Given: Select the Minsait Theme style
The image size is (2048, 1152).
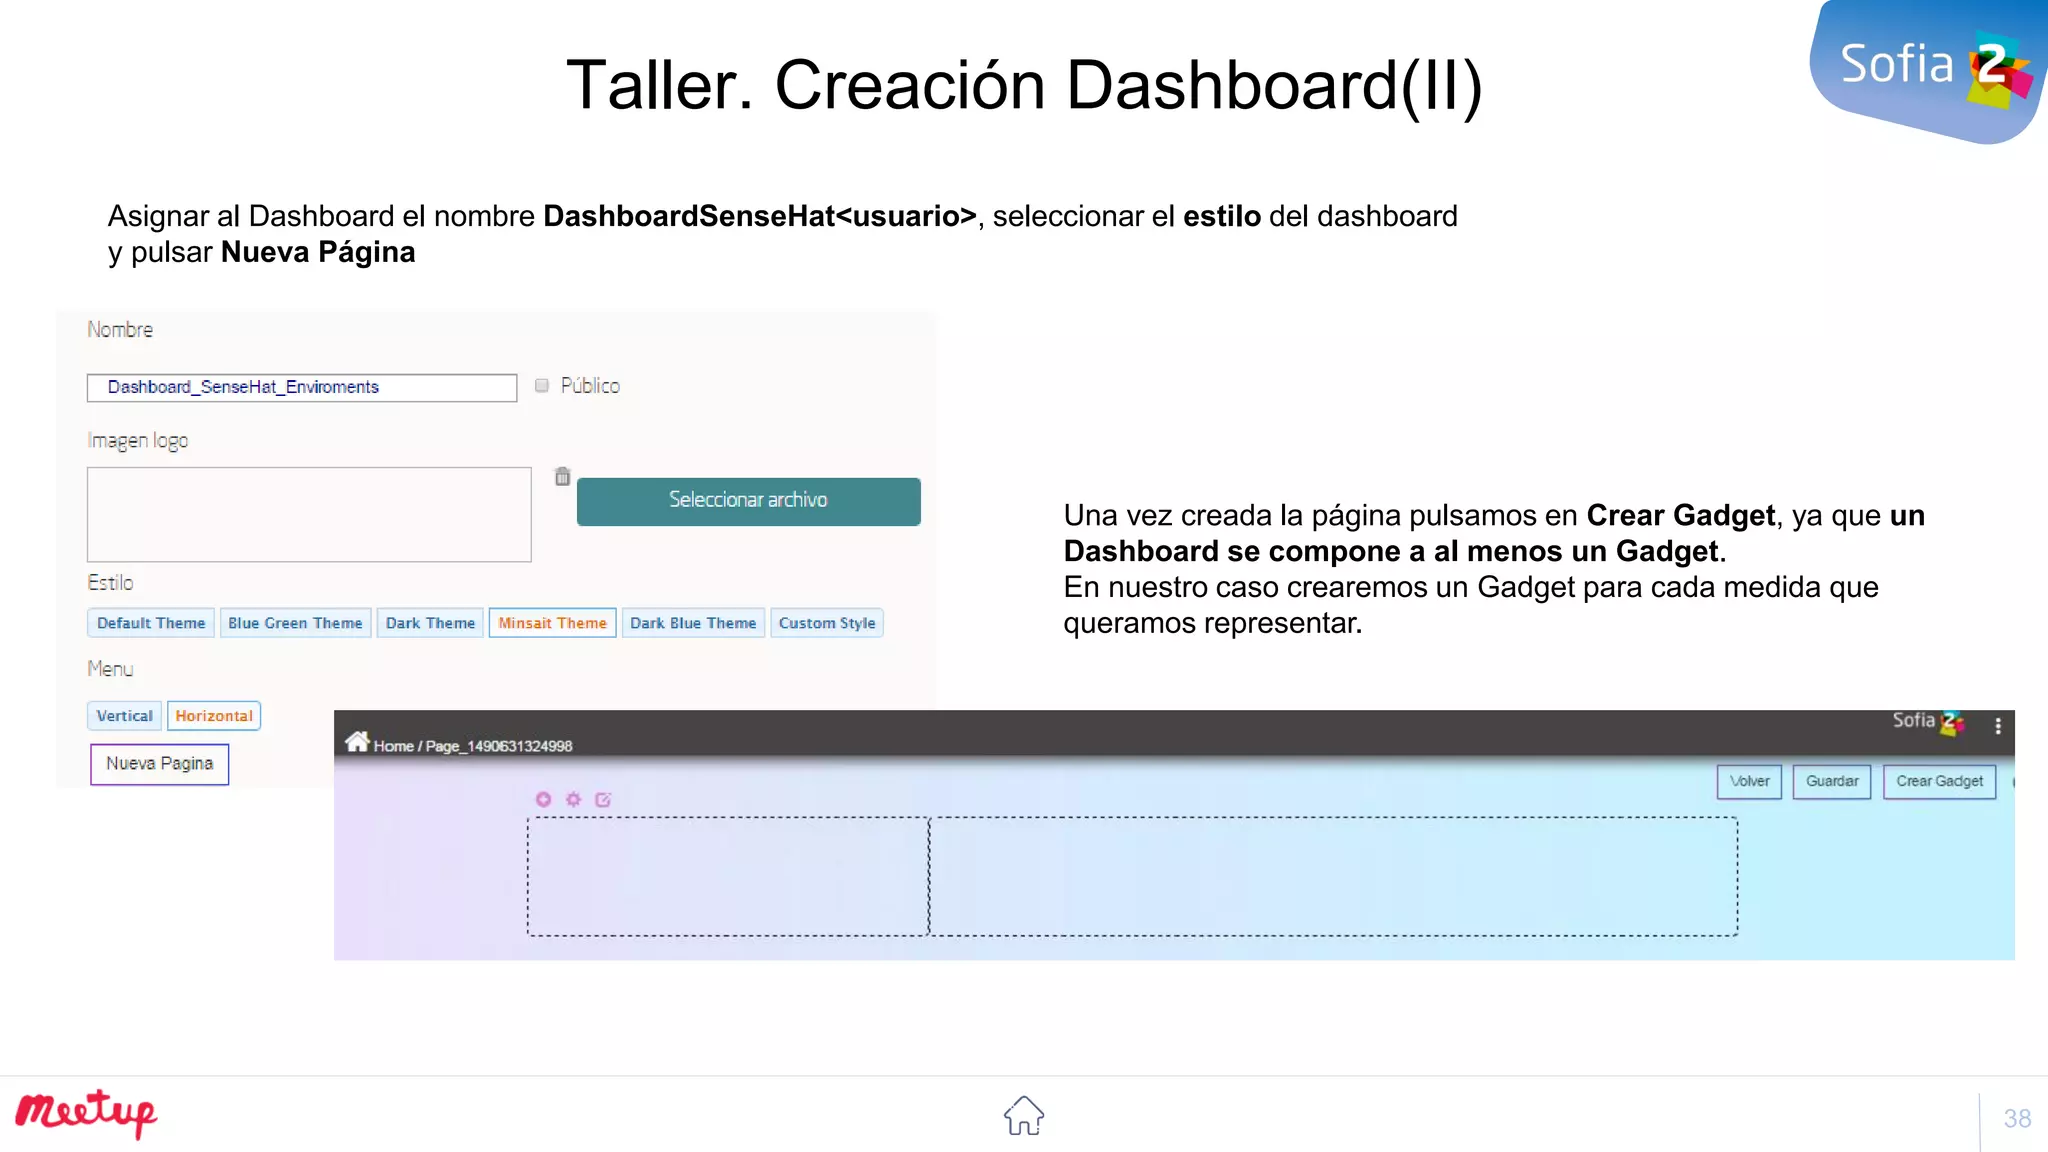Looking at the screenshot, I should (x=552, y=623).
